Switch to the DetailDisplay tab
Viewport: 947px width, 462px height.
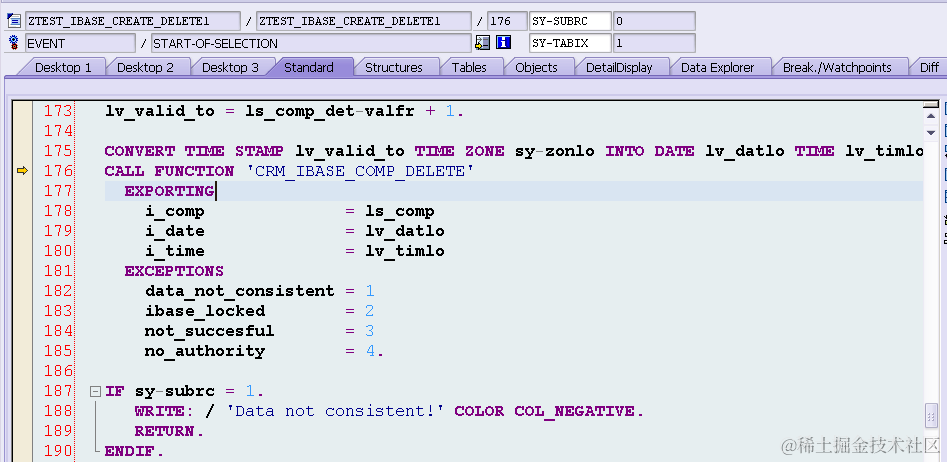pyautogui.click(x=619, y=68)
